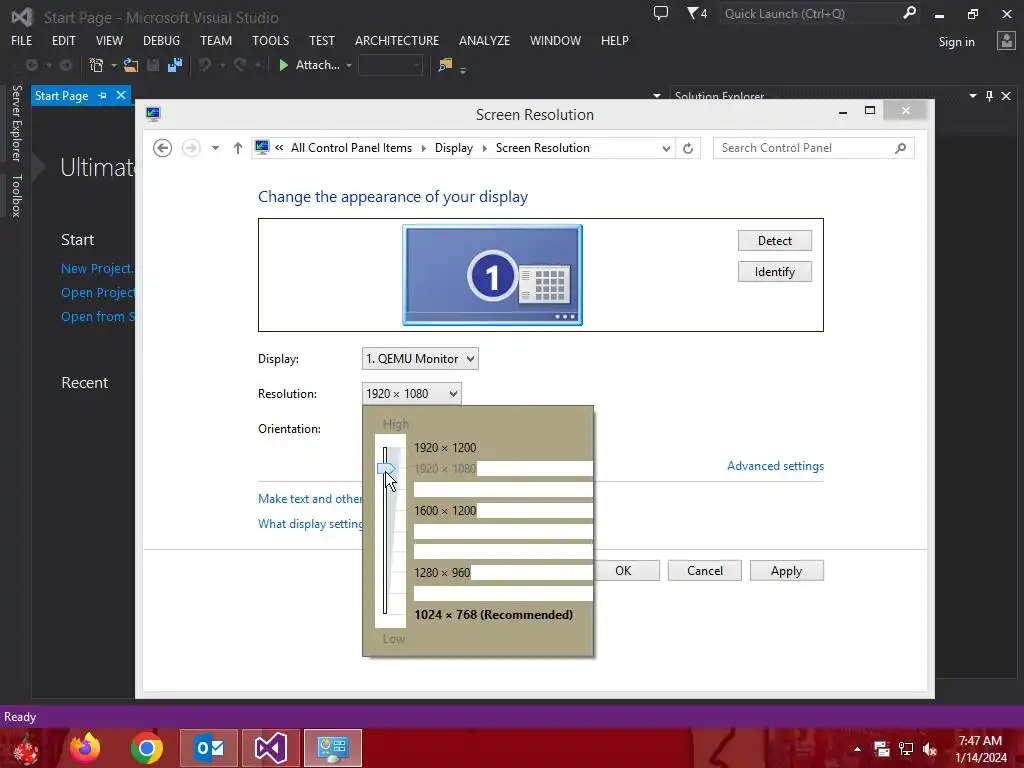
Task: Open the TEAM menu
Action: 216,40
